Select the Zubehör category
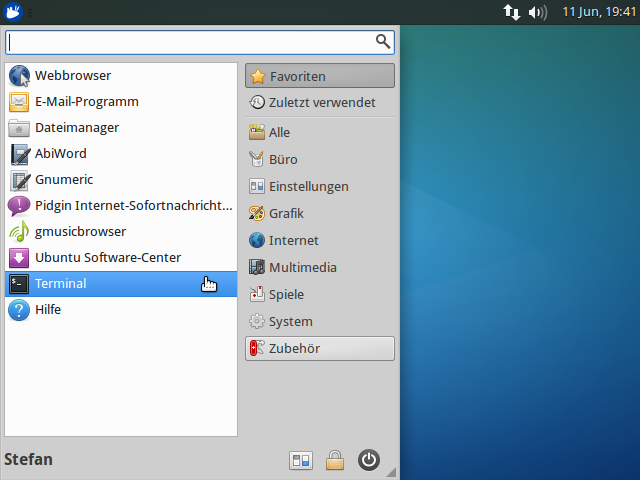 point(319,348)
